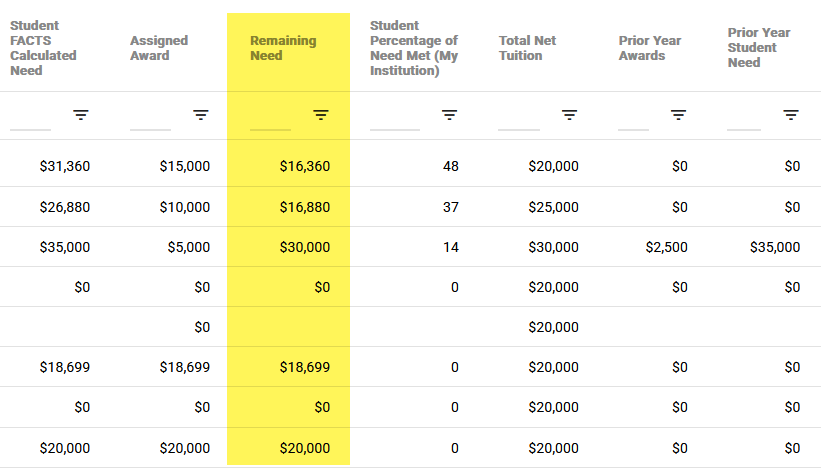Click the Remaining Need filter text field
821x474 pixels.
coord(270,117)
